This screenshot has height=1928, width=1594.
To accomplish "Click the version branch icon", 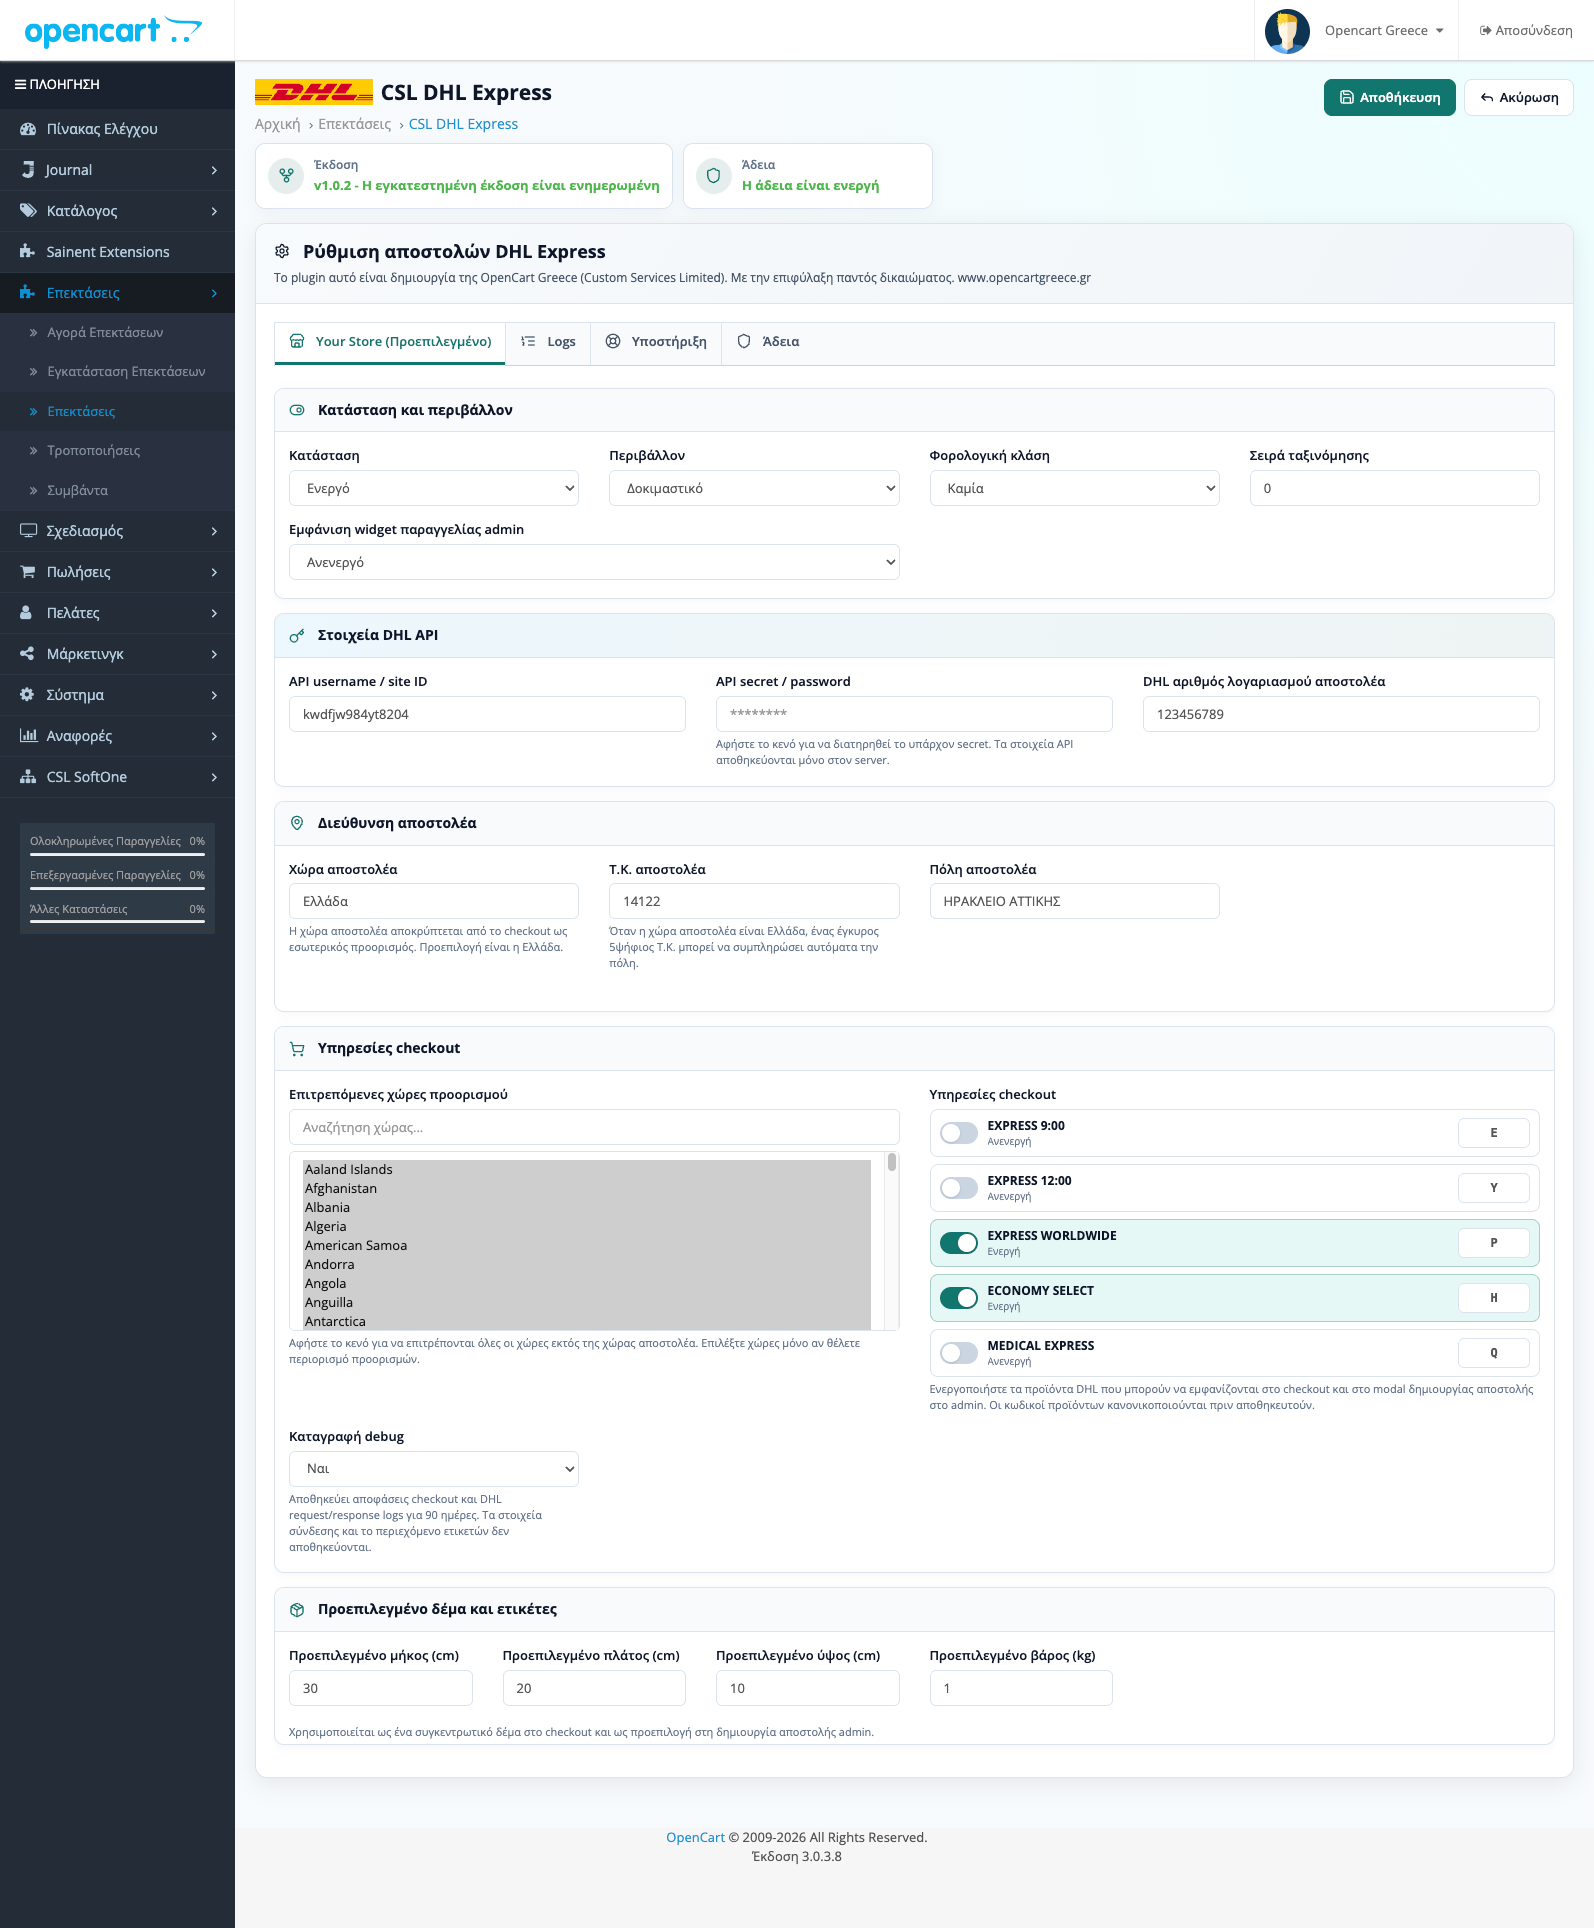I will [x=287, y=176].
